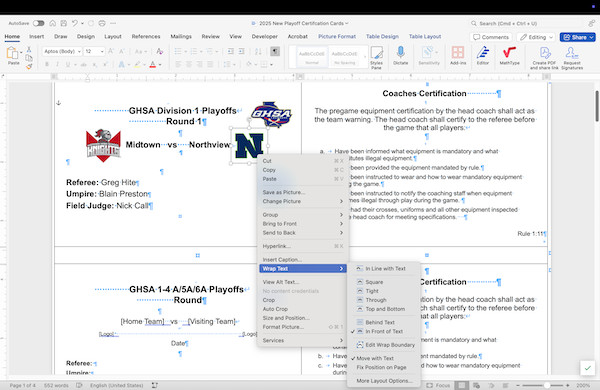The image size is (600, 390).
Task: Toggle Underline formatting
Action: click(x=68, y=64)
